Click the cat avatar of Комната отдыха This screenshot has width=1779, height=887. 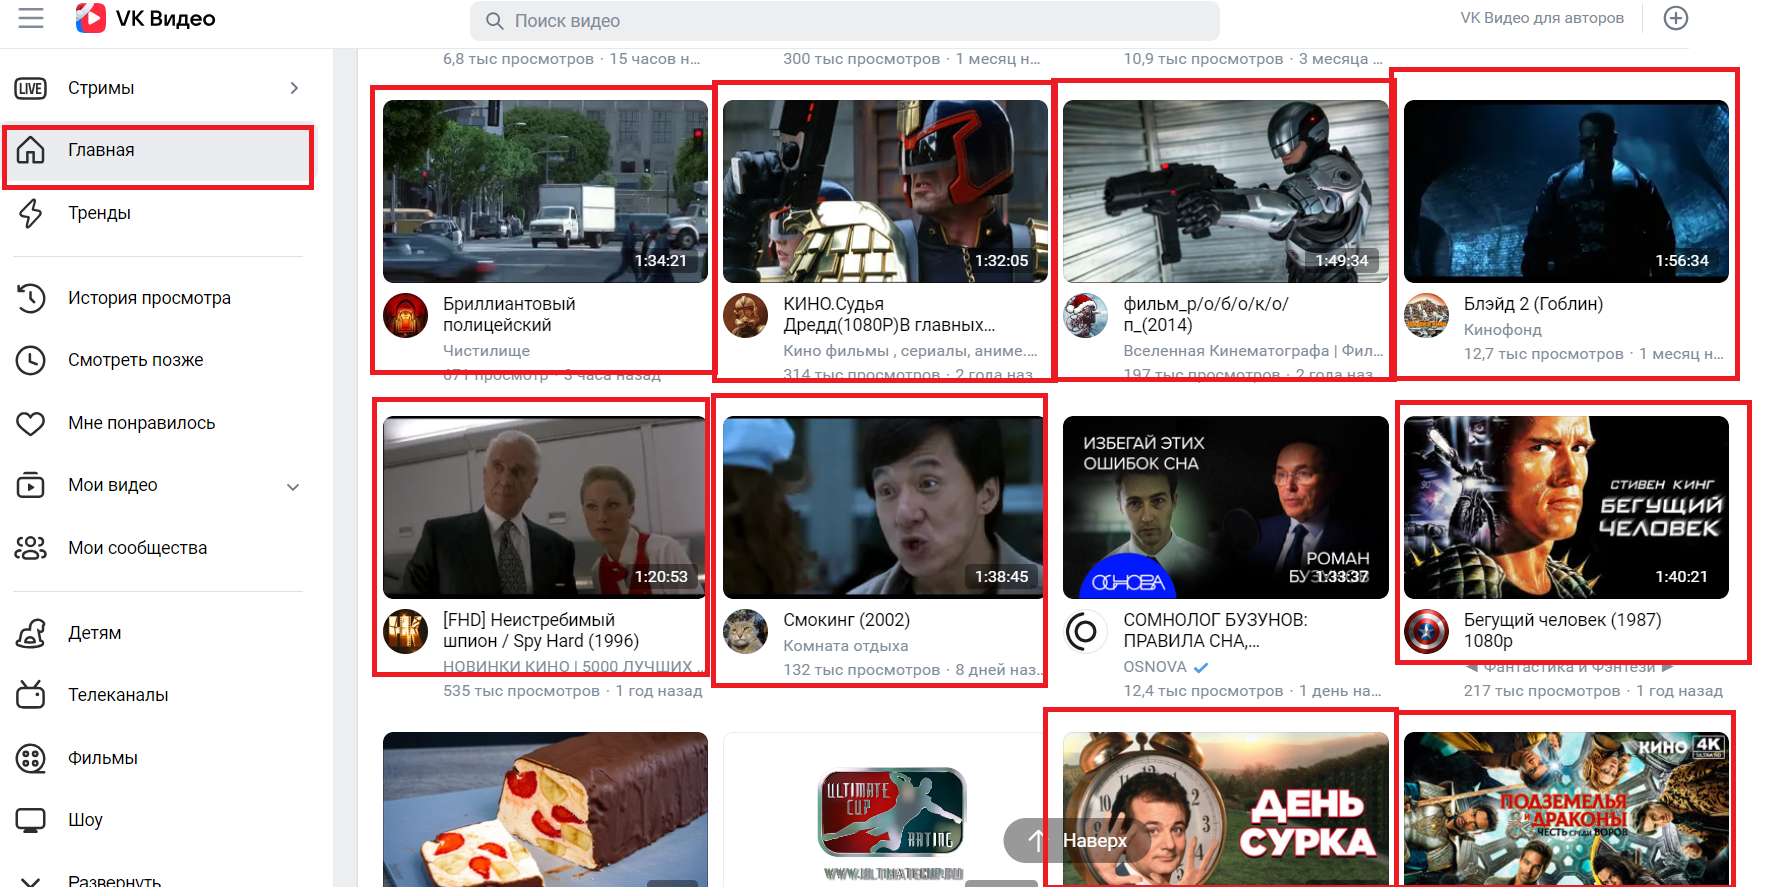pyautogui.click(x=745, y=632)
